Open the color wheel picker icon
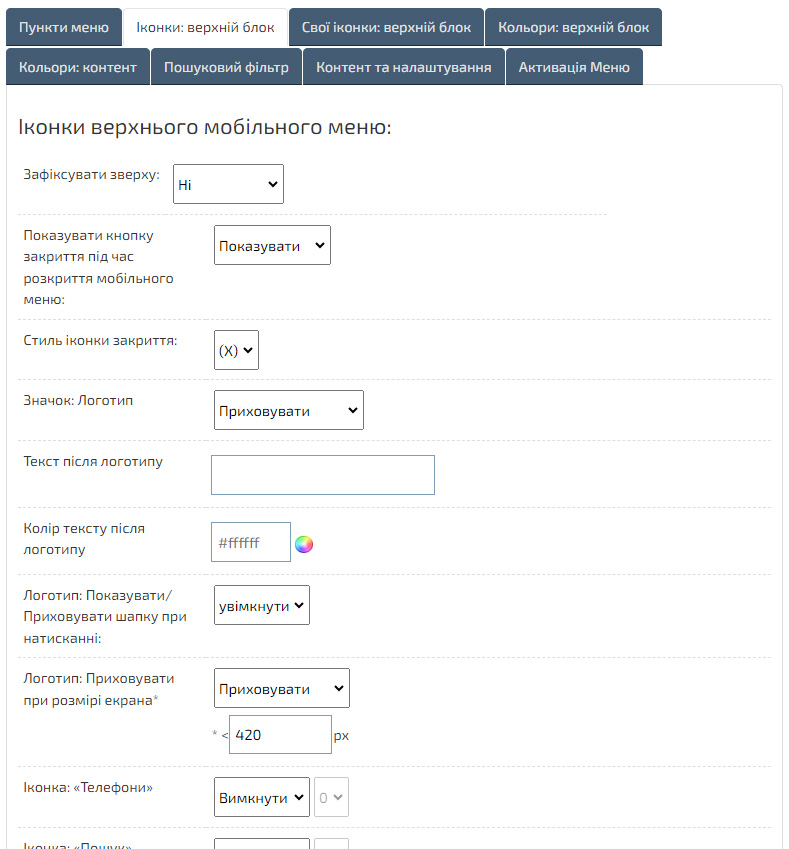 coord(304,544)
